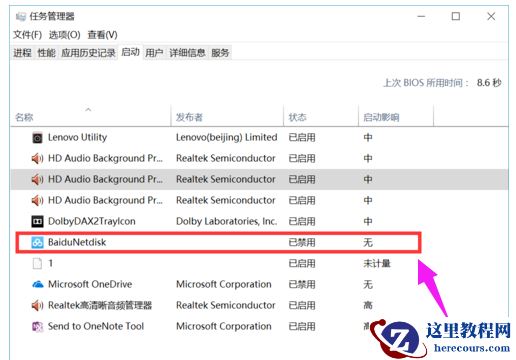Select the BaiduNetdisk entry name

(77, 242)
